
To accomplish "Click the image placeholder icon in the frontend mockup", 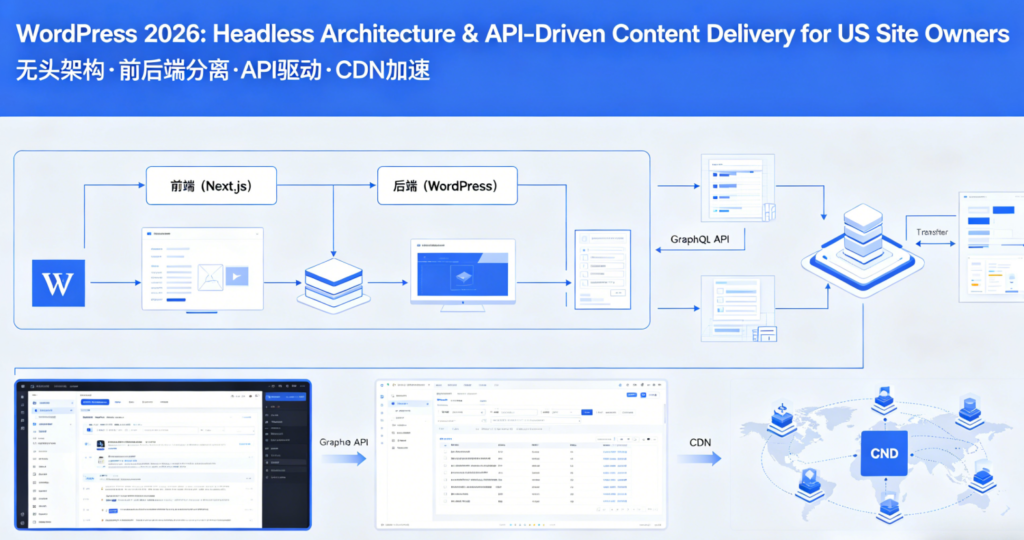I will click(x=209, y=275).
